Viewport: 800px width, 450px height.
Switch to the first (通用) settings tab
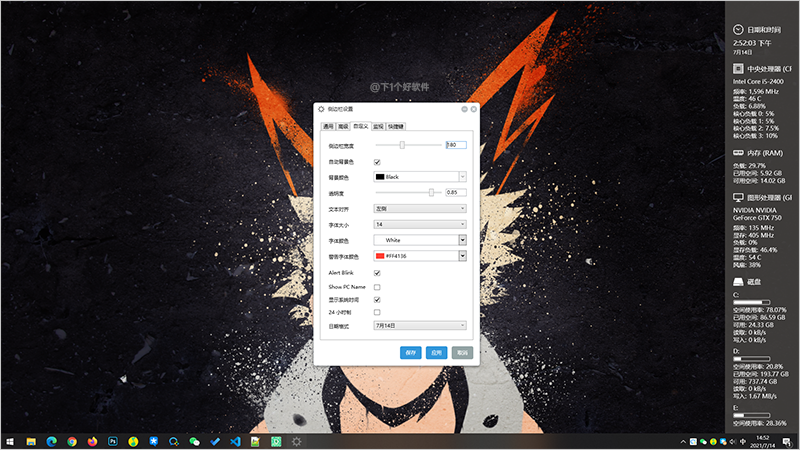tap(328, 127)
